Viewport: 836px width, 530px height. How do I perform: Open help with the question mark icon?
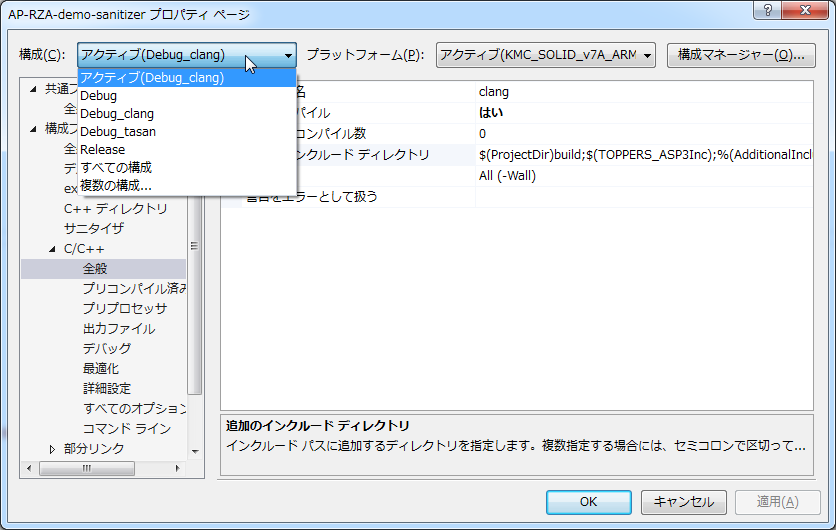pyautogui.click(x=765, y=10)
